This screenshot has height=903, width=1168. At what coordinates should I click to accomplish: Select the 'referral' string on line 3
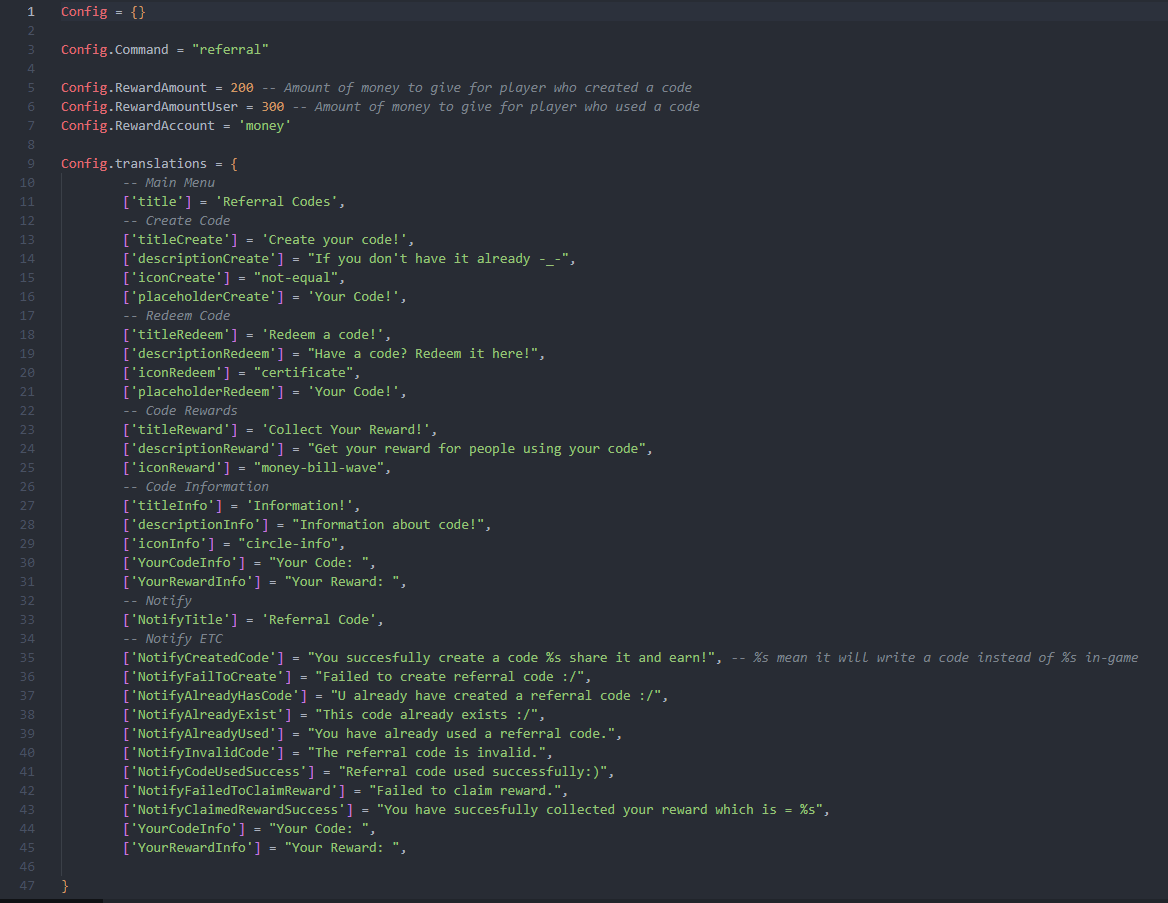(229, 49)
